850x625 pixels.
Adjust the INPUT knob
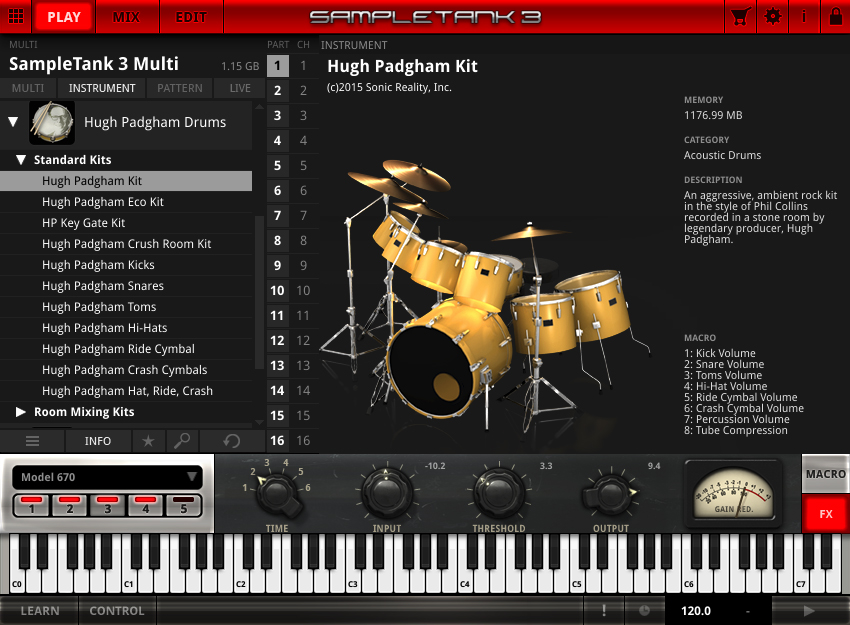click(387, 492)
